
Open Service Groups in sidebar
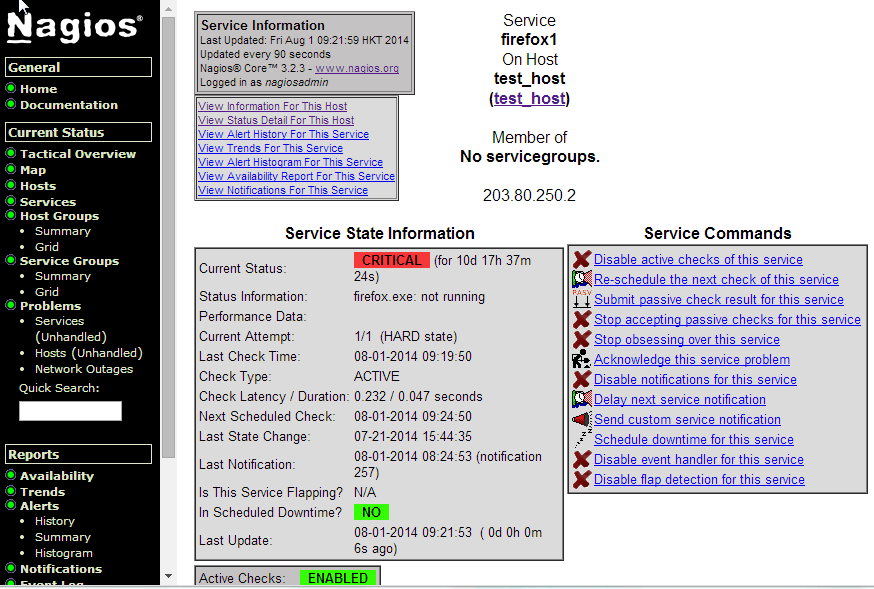[70, 261]
